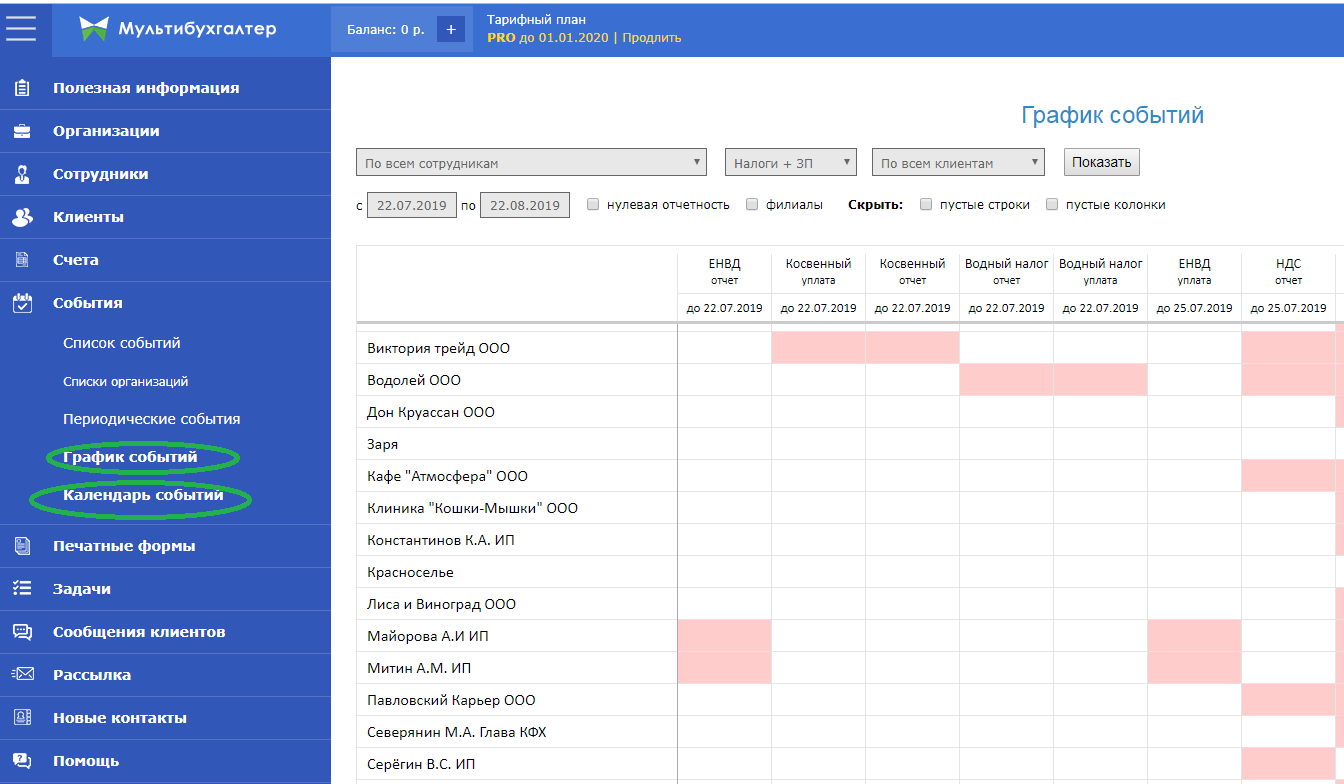
Task: Click the plus icon next to balance
Action: coord(450,29)
